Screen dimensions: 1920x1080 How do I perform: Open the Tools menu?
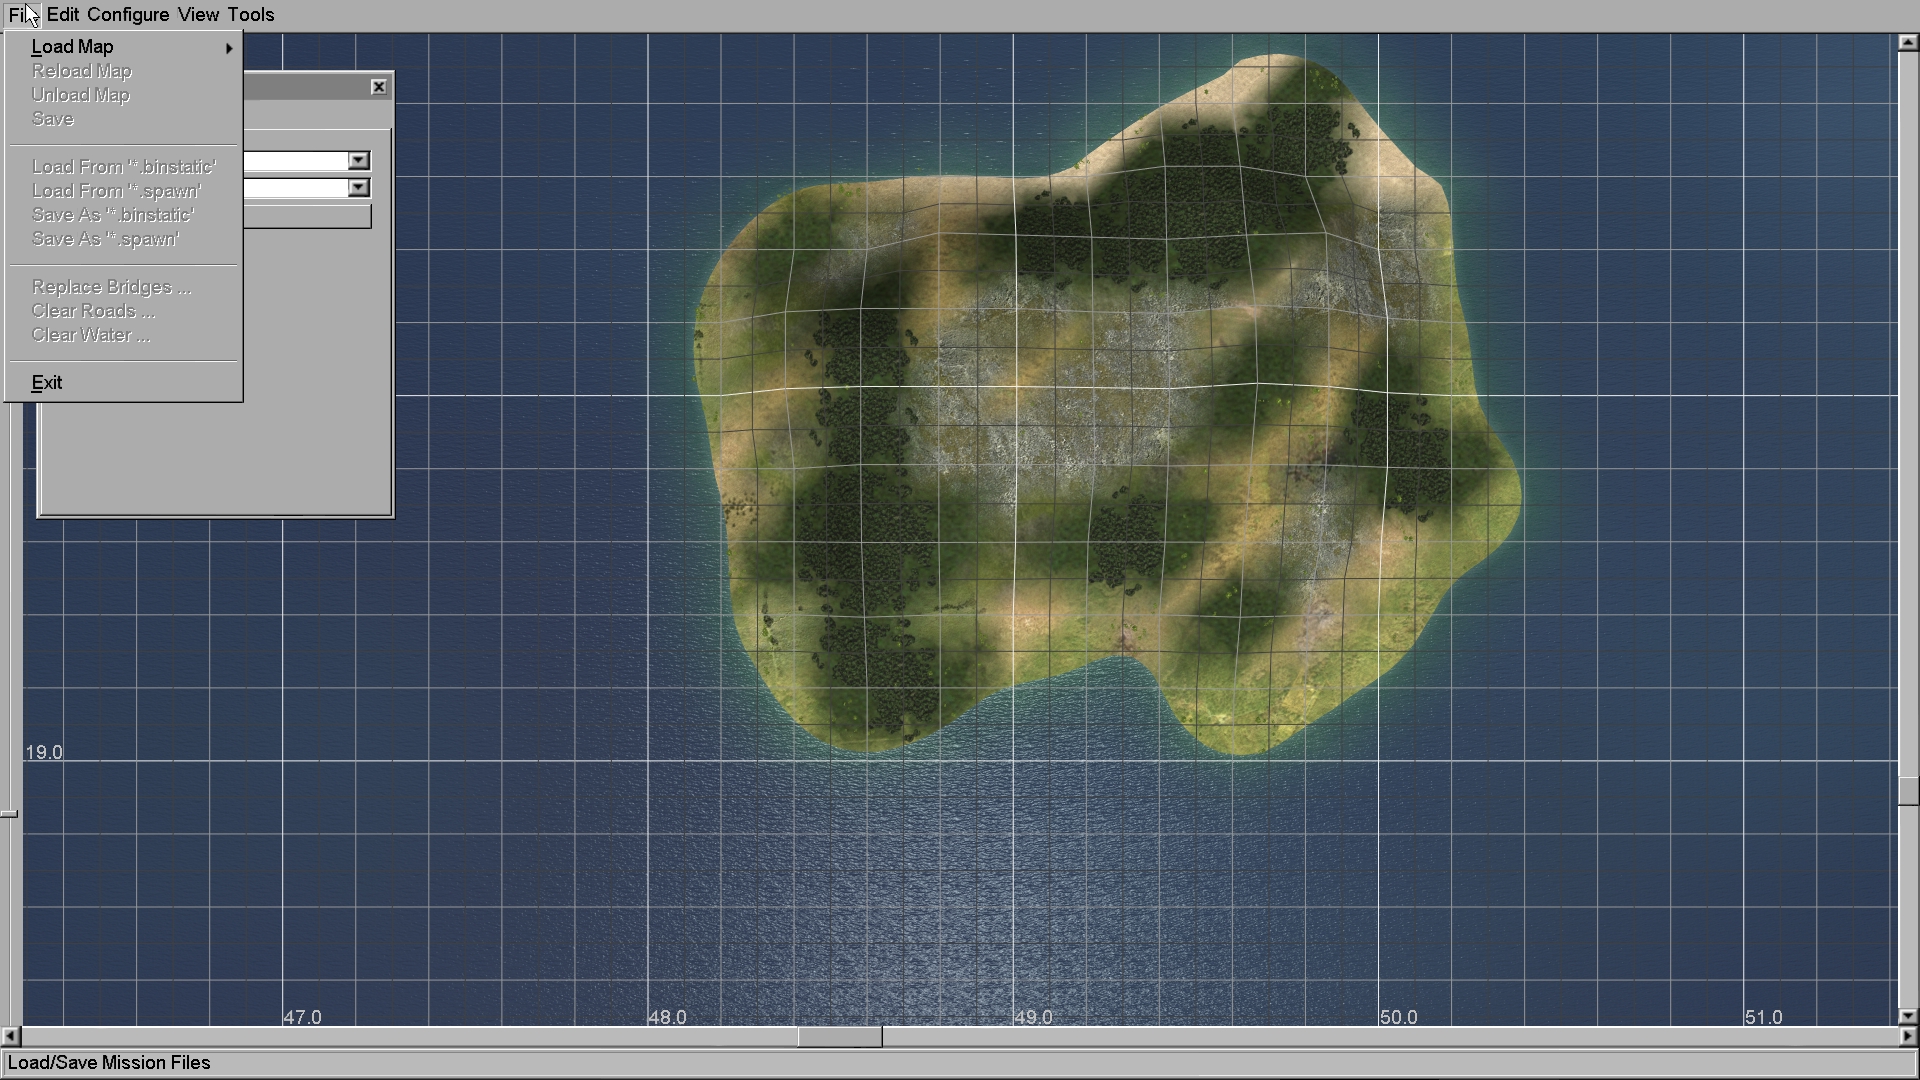(x=250, y=15)
